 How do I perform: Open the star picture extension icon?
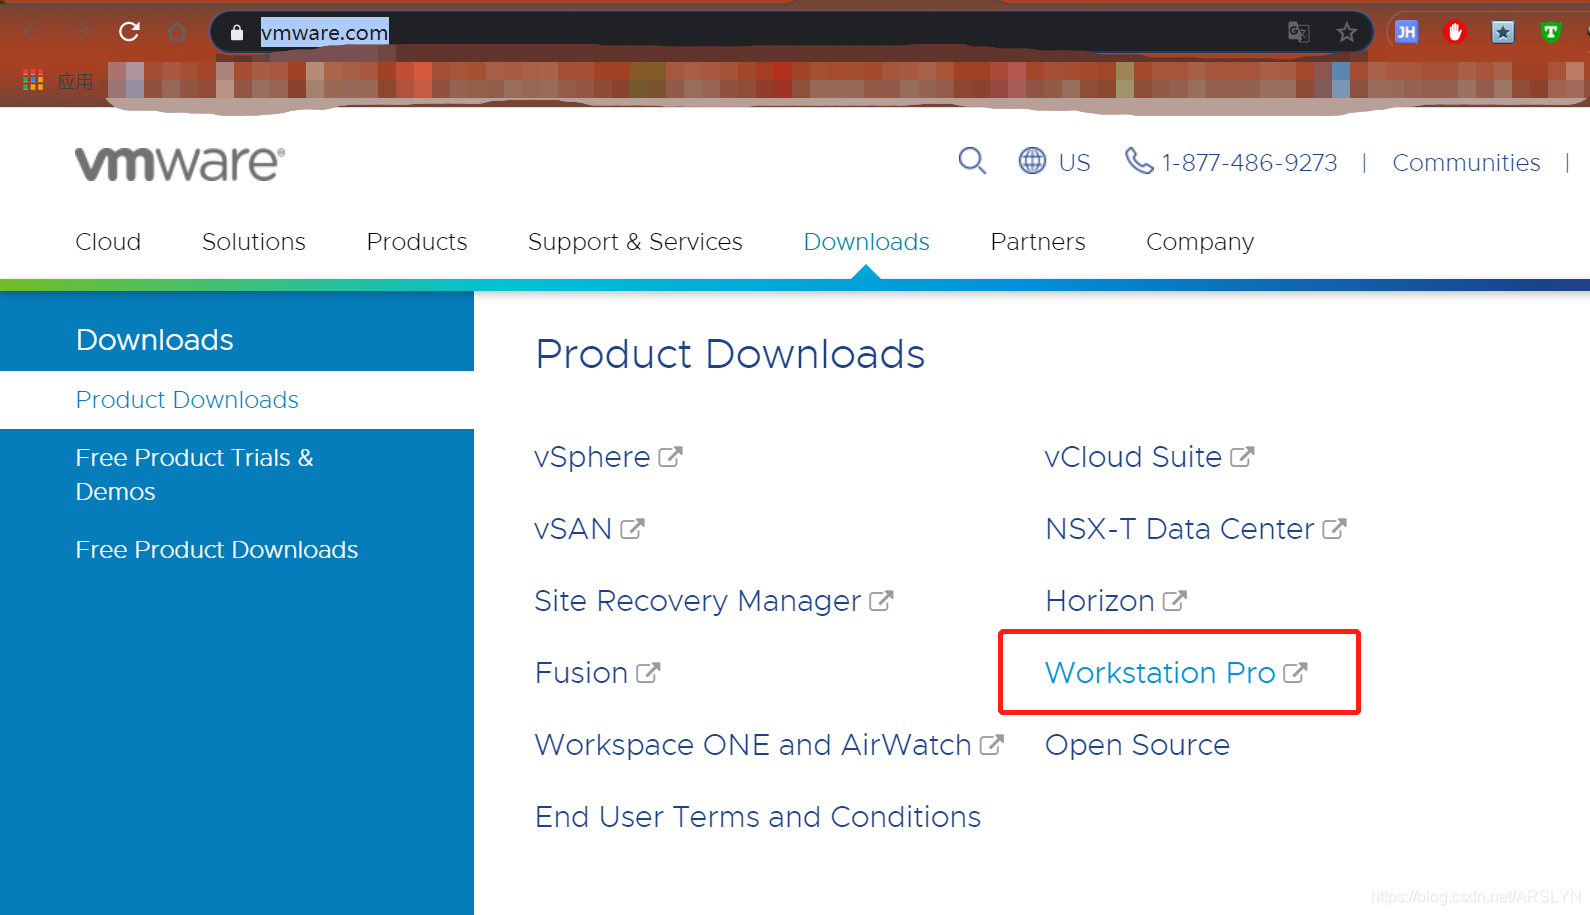(1503, 32)
